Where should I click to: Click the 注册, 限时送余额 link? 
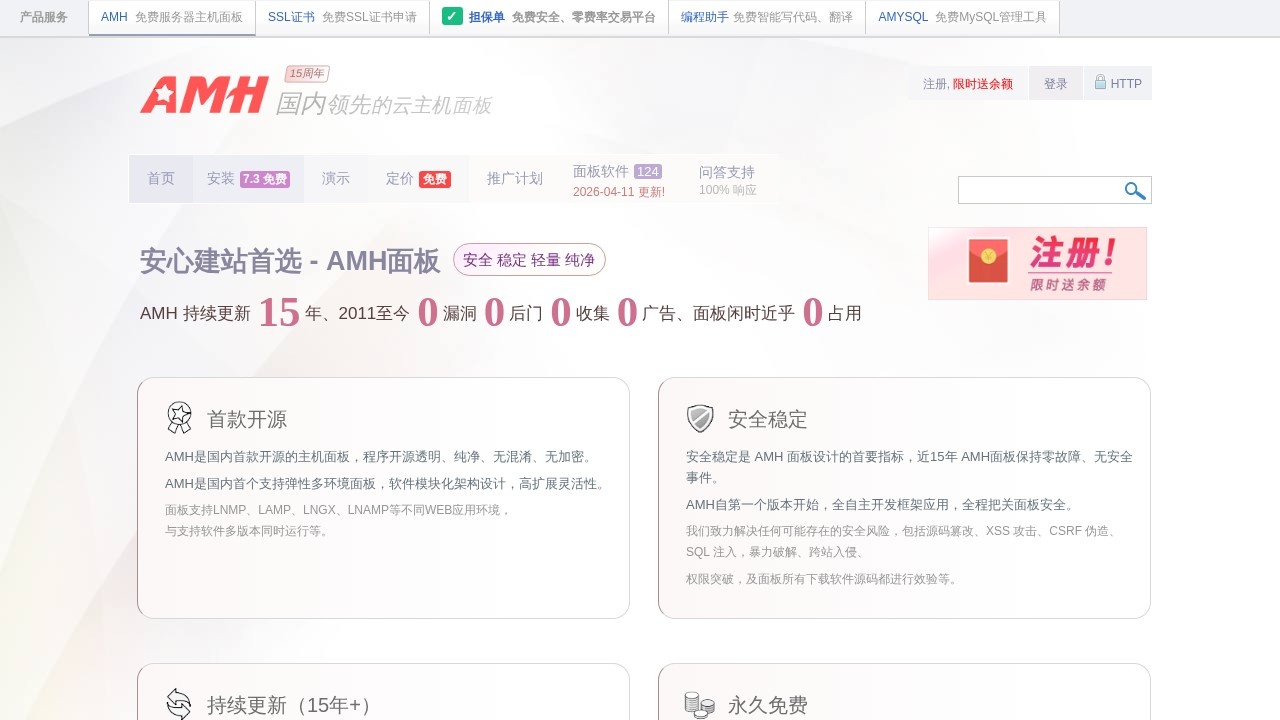pos(968,83)
